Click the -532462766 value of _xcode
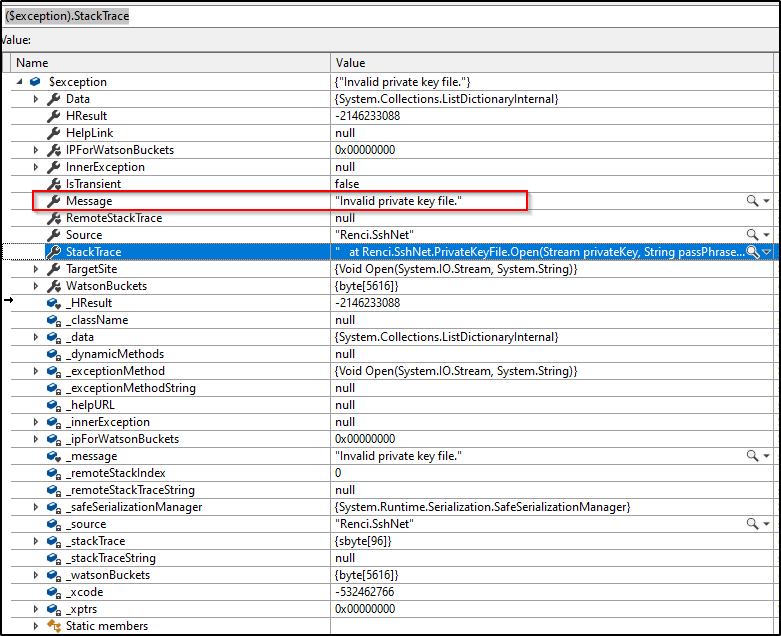 click(x=365, y=592)
